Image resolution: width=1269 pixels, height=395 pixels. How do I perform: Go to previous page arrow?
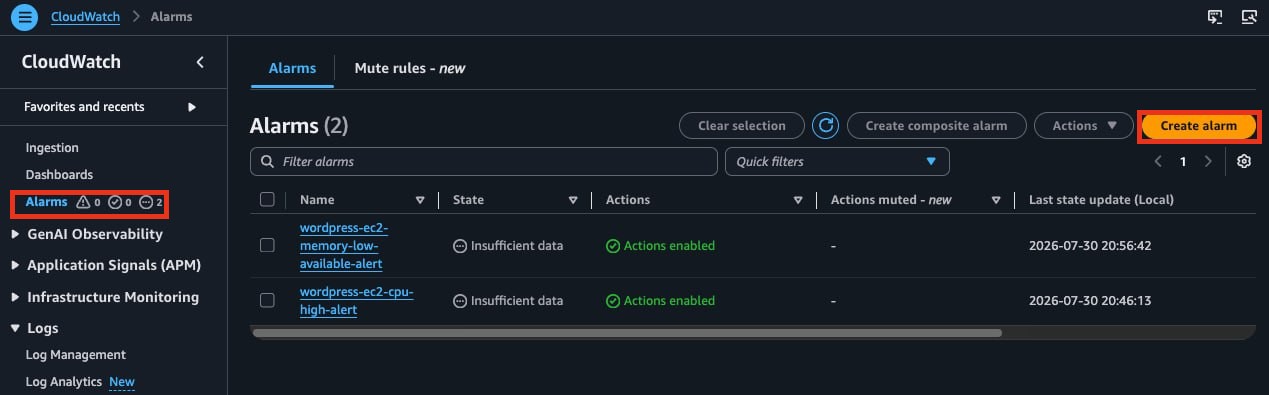1158,161
